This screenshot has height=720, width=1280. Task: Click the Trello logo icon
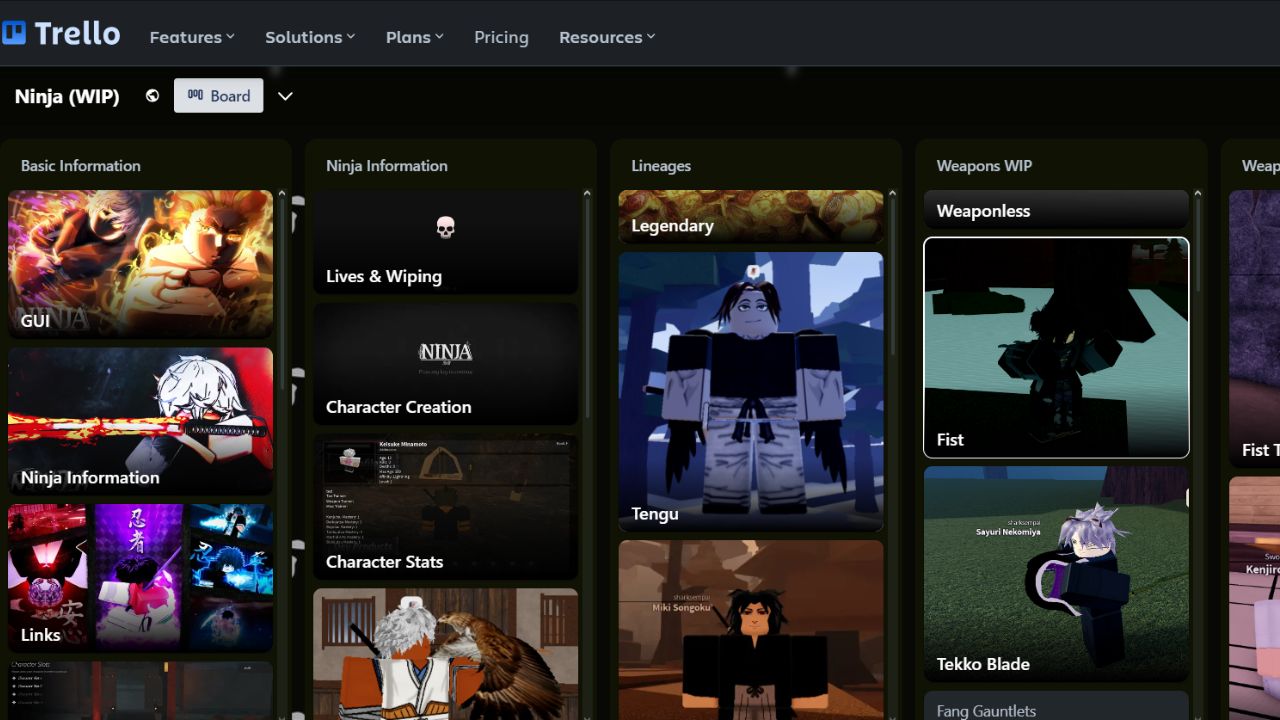pos(14,33)
